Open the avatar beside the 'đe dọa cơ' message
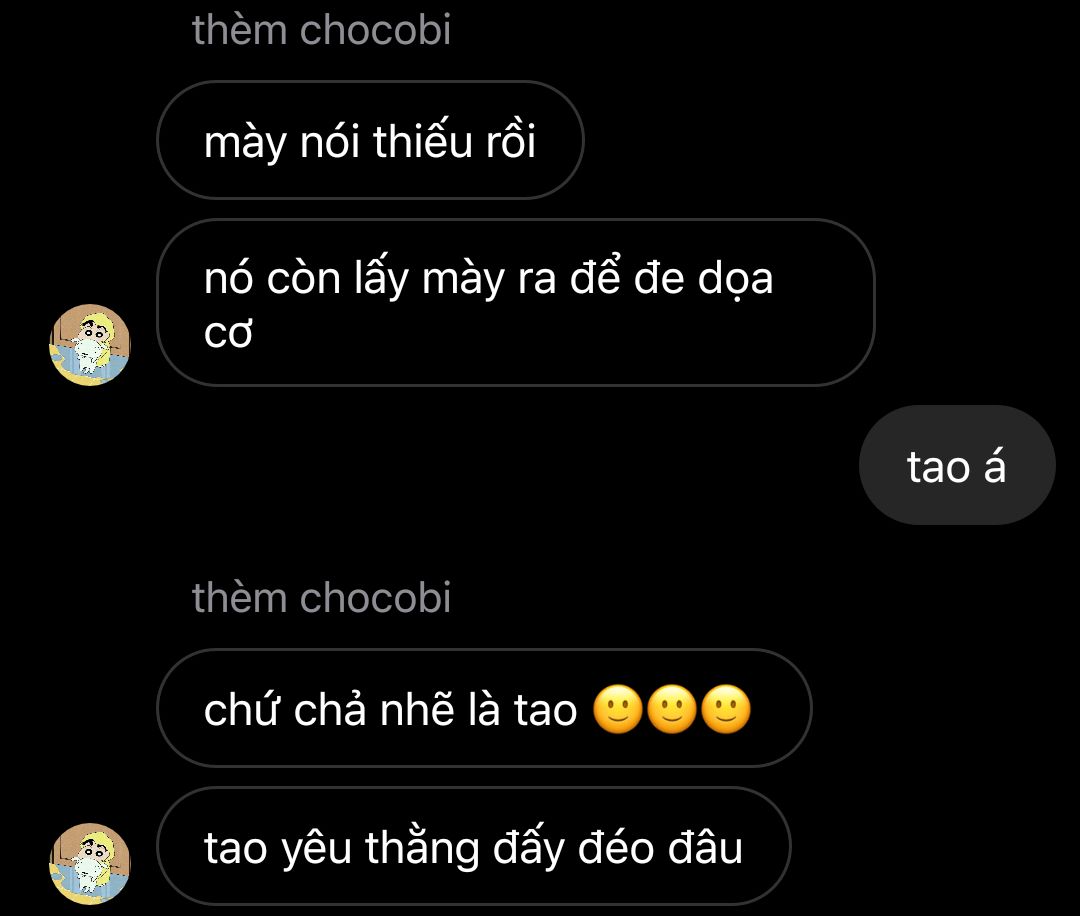This screenshot has width=1080, height=916. (90, 344)
